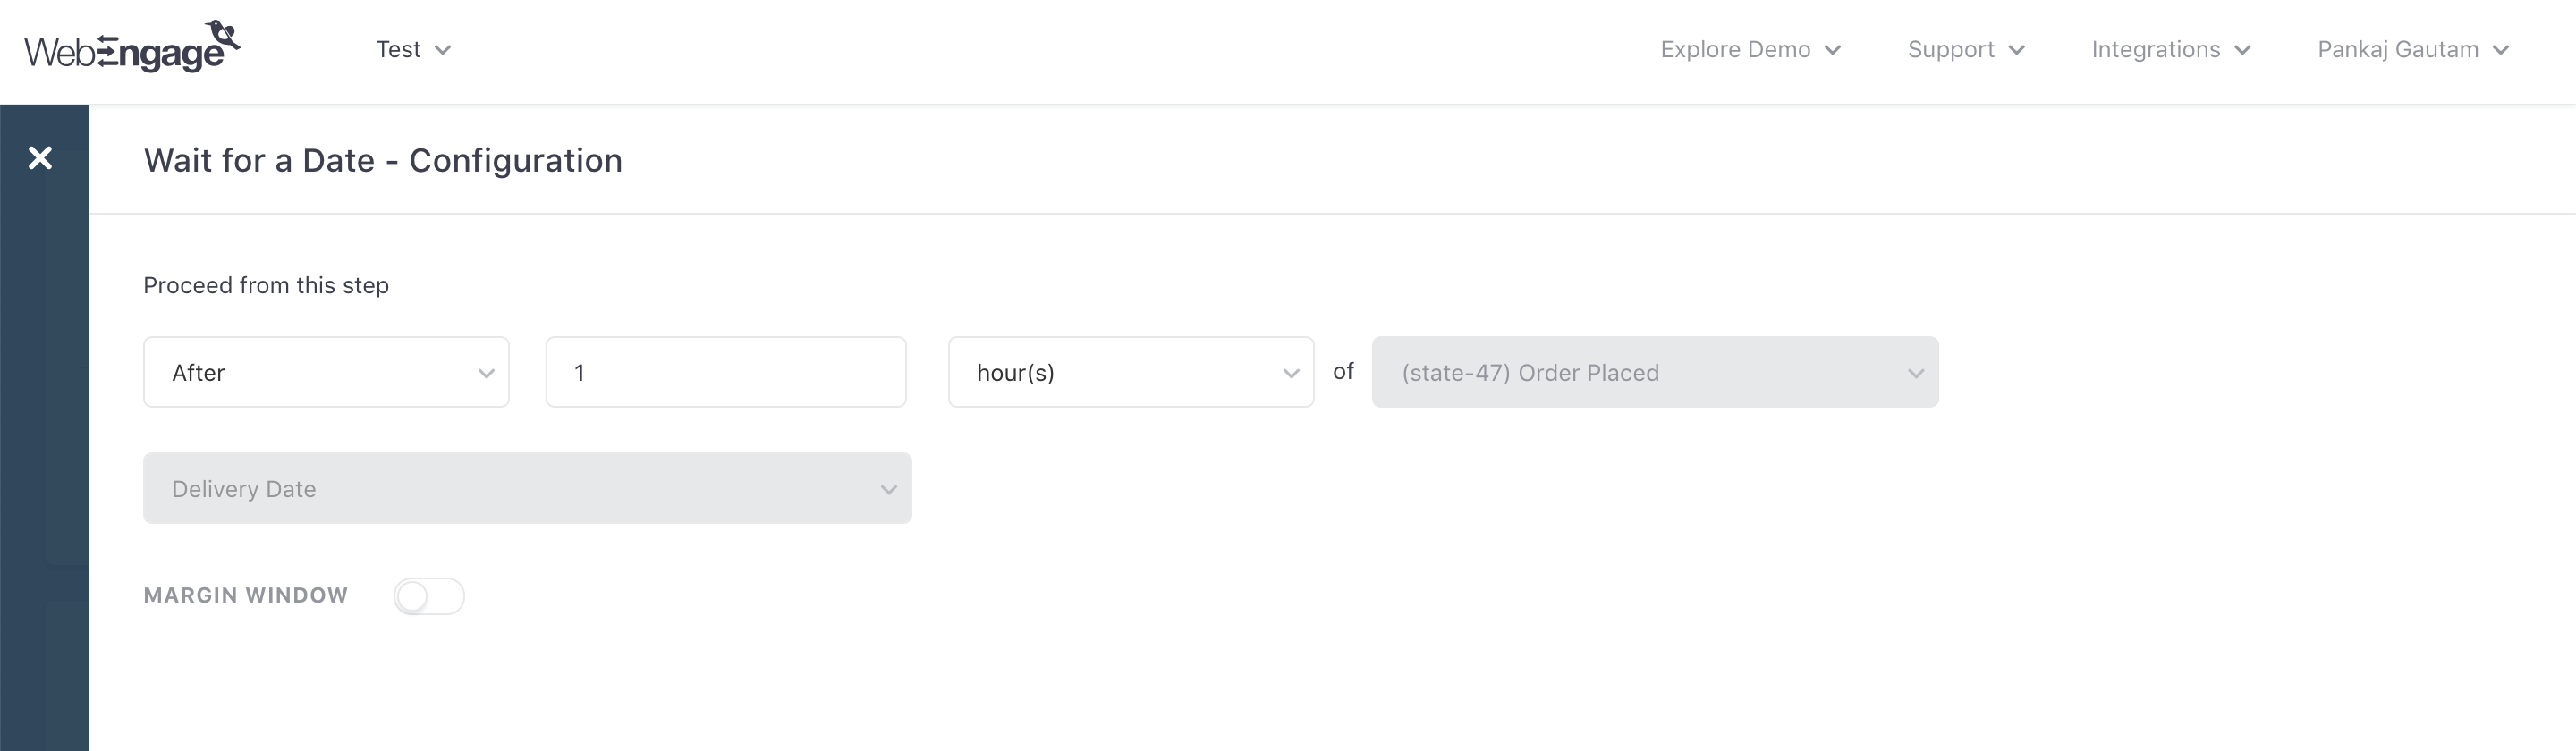Toggle the Margin Window switch
This screenshot has height=751, width=2576.
428,596
